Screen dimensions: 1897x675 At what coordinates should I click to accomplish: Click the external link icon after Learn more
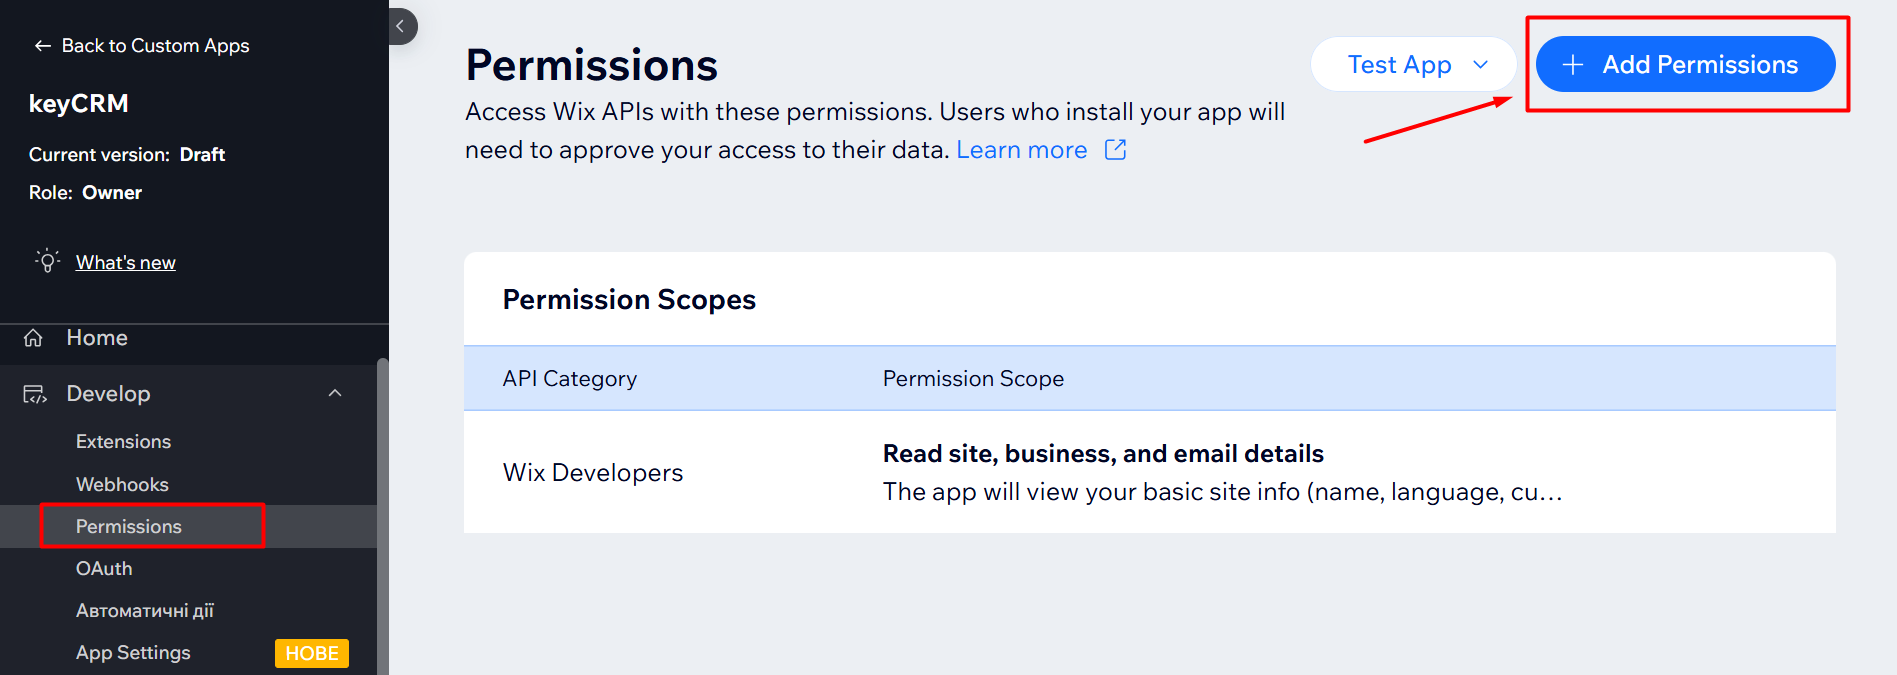(x=1115, y=150)
